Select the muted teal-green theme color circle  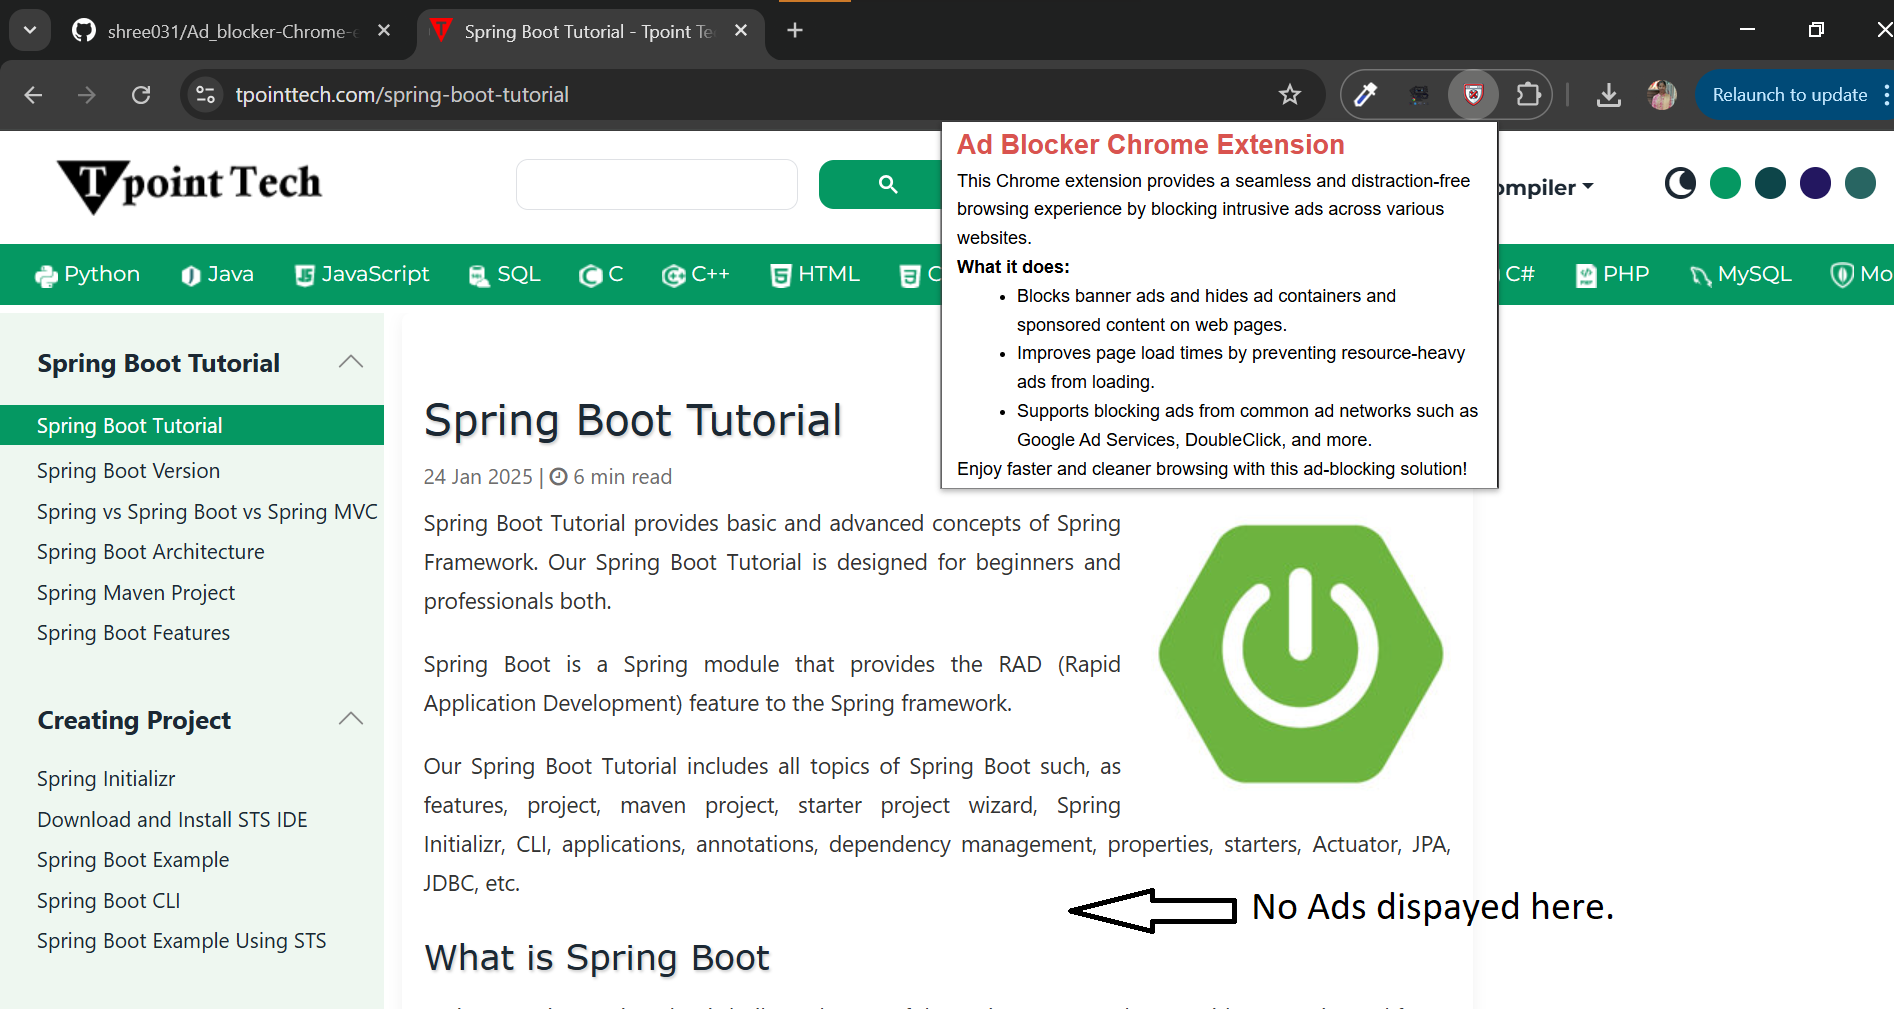coord(1860,183)
